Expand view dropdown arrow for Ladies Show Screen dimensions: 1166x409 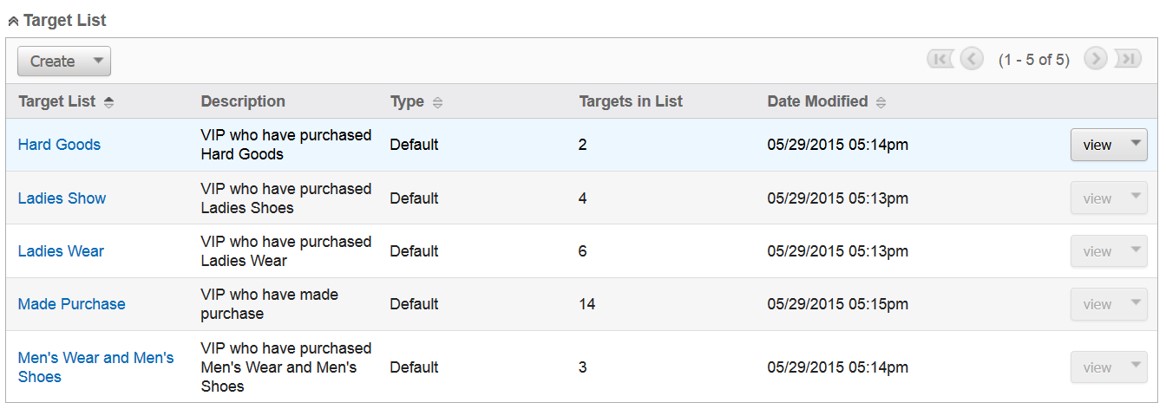click(1135, 198)
